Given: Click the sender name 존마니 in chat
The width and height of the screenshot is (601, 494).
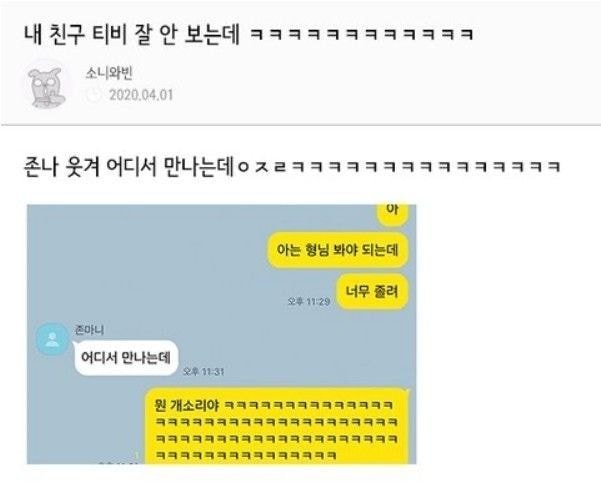Looking at the screenshot, I should click(89, 330).
